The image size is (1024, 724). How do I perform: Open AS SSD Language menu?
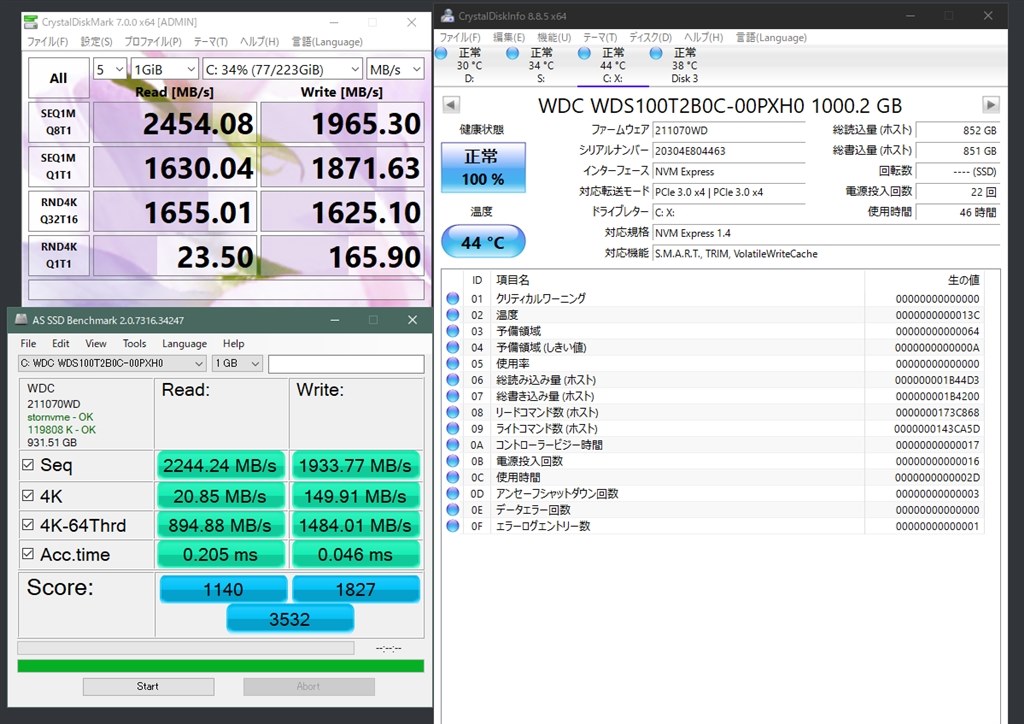[x=184, y=343]
